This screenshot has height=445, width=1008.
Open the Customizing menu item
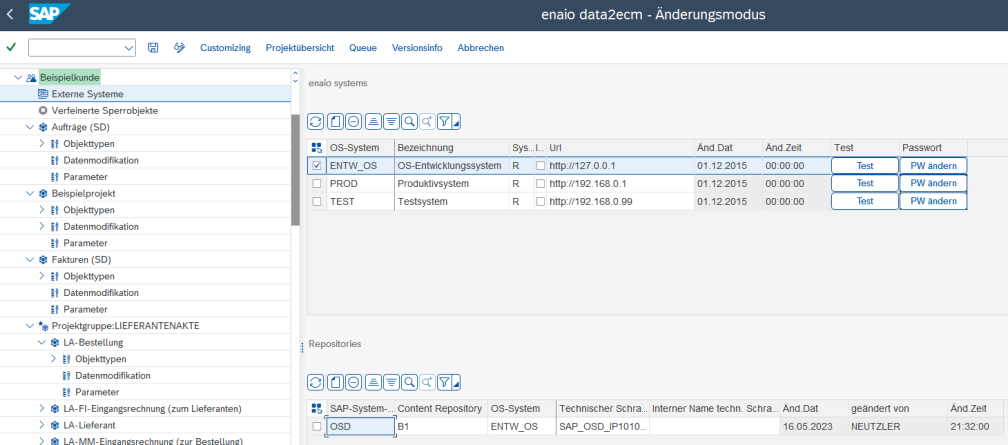(x=225, y=48)
